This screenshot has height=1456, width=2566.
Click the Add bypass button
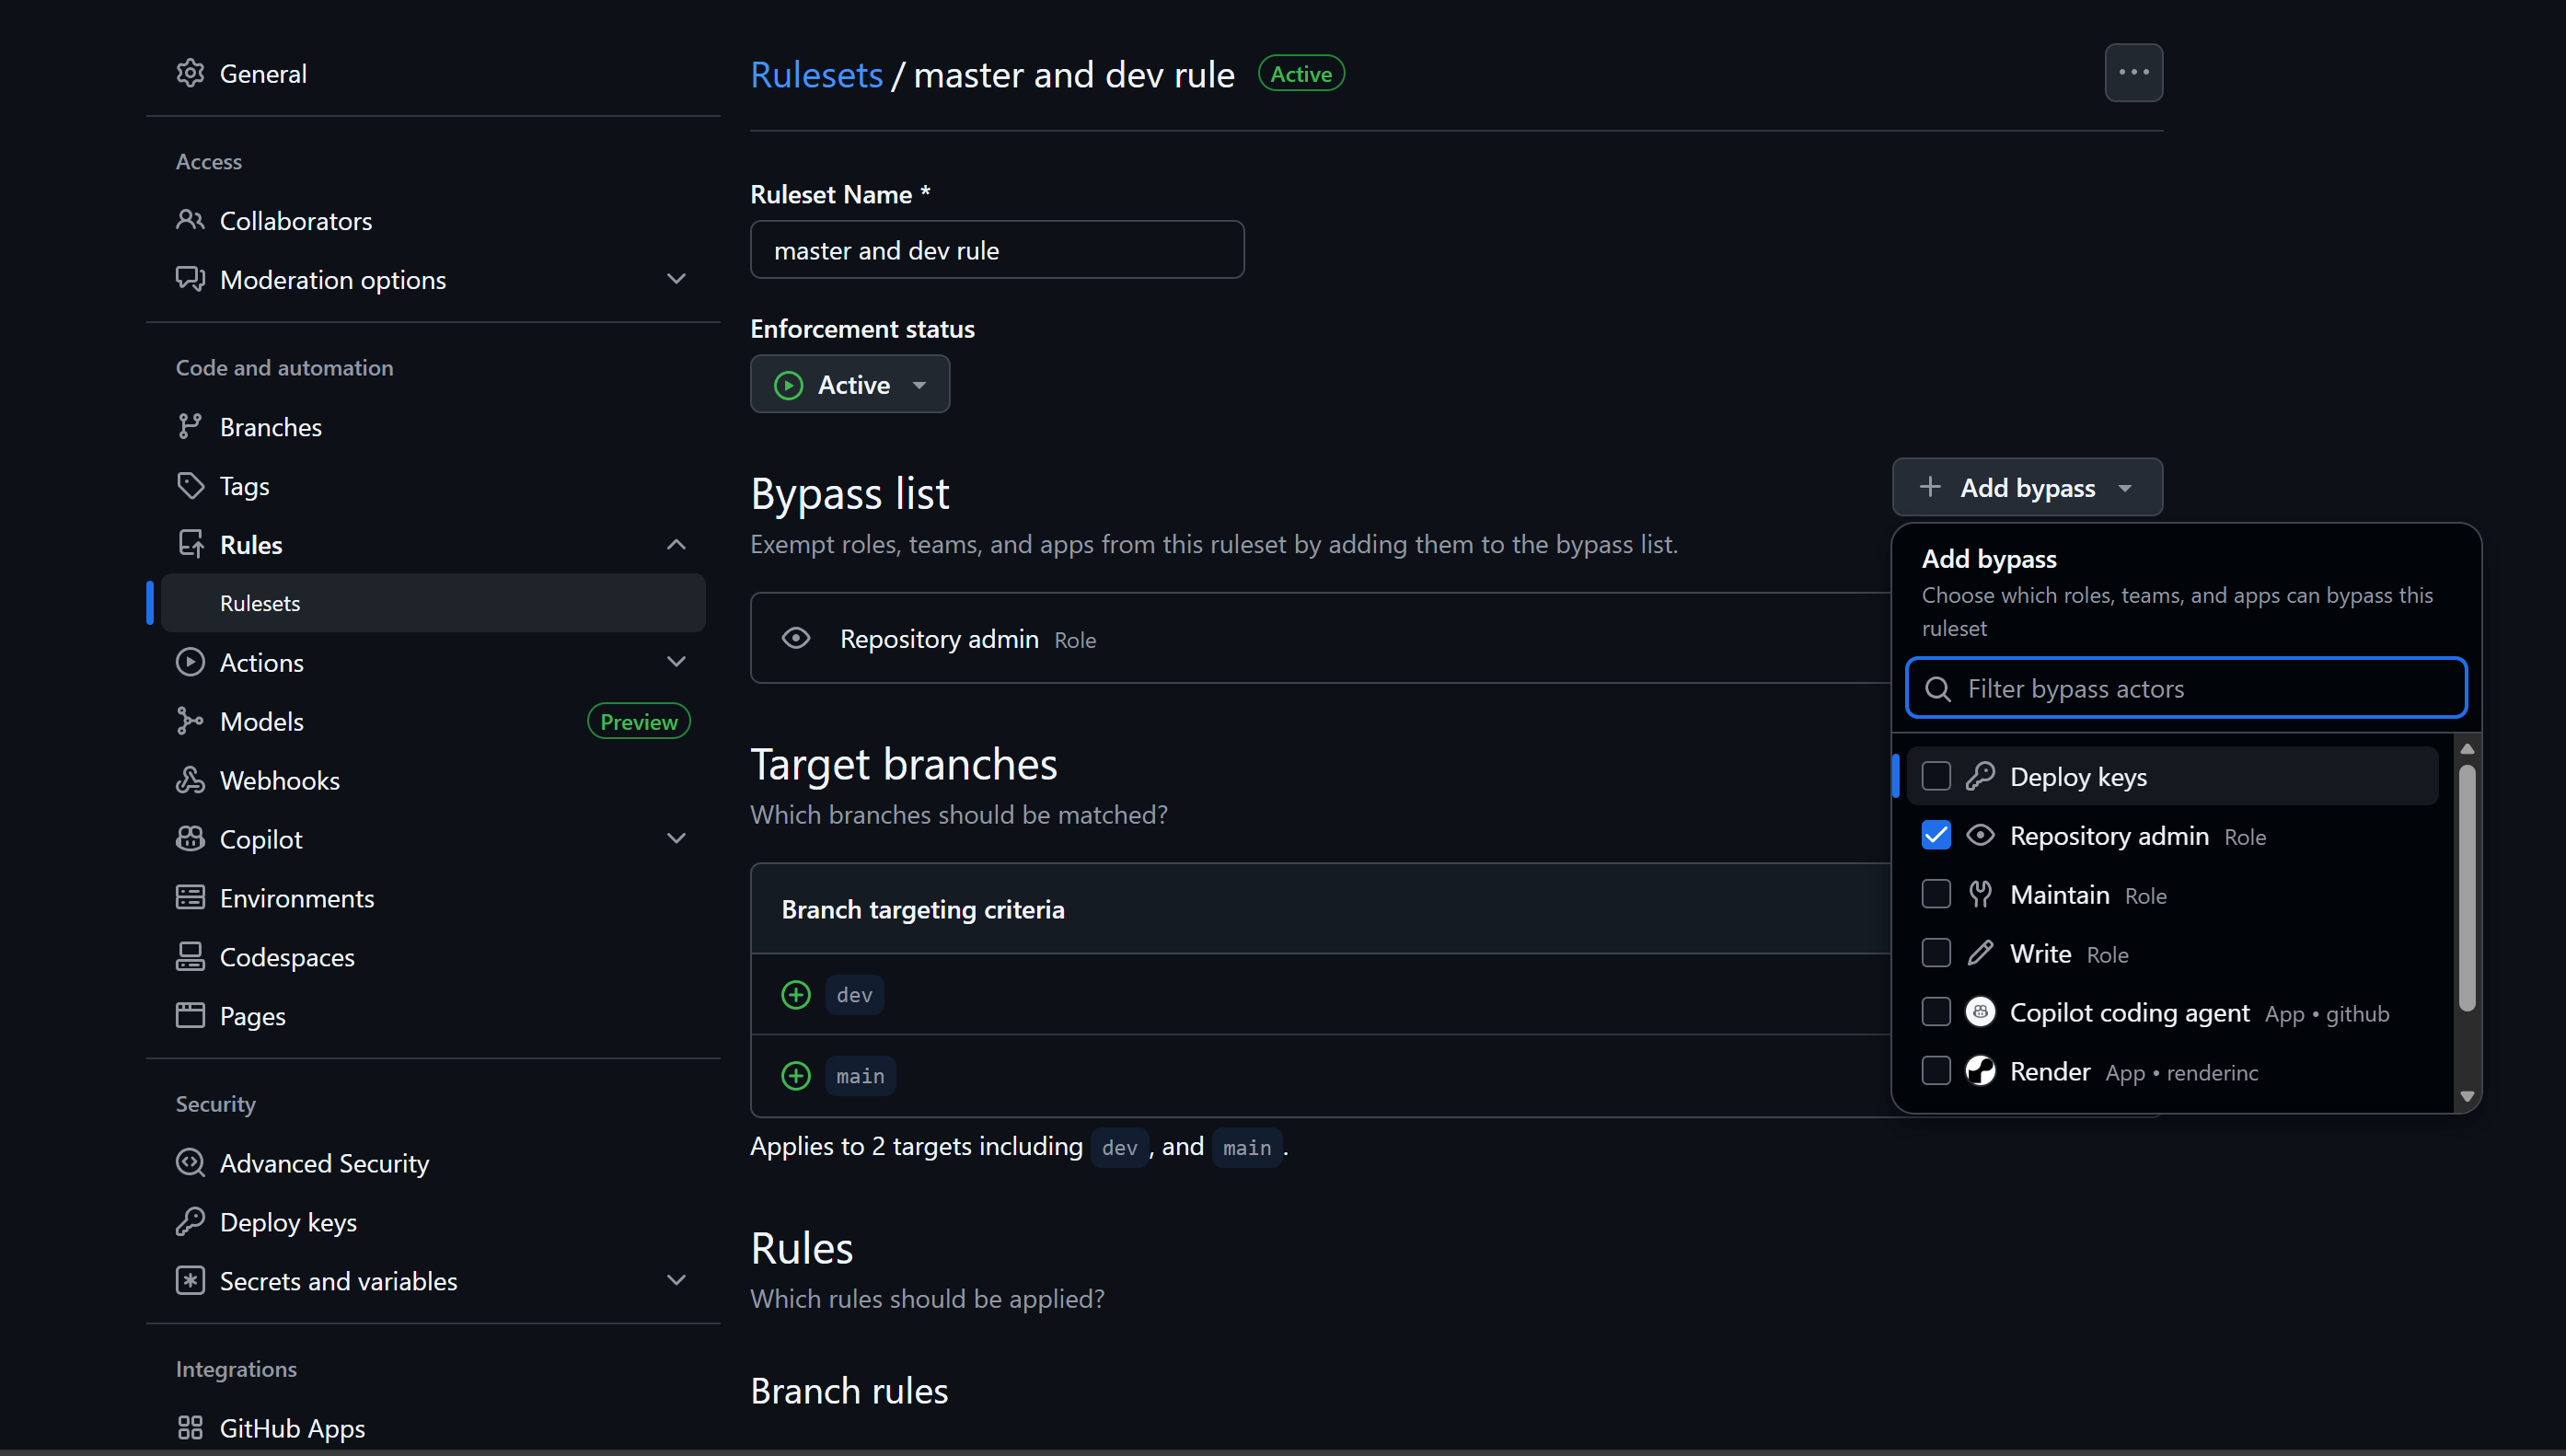tap(2027, 488)
